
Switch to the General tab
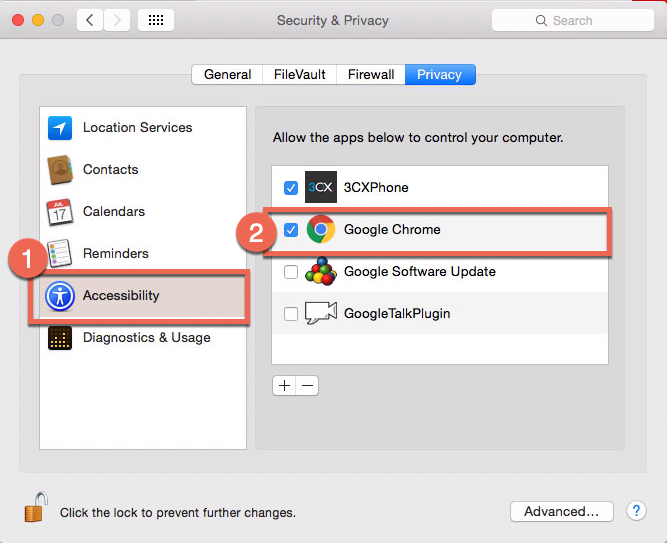pos(227,75)
